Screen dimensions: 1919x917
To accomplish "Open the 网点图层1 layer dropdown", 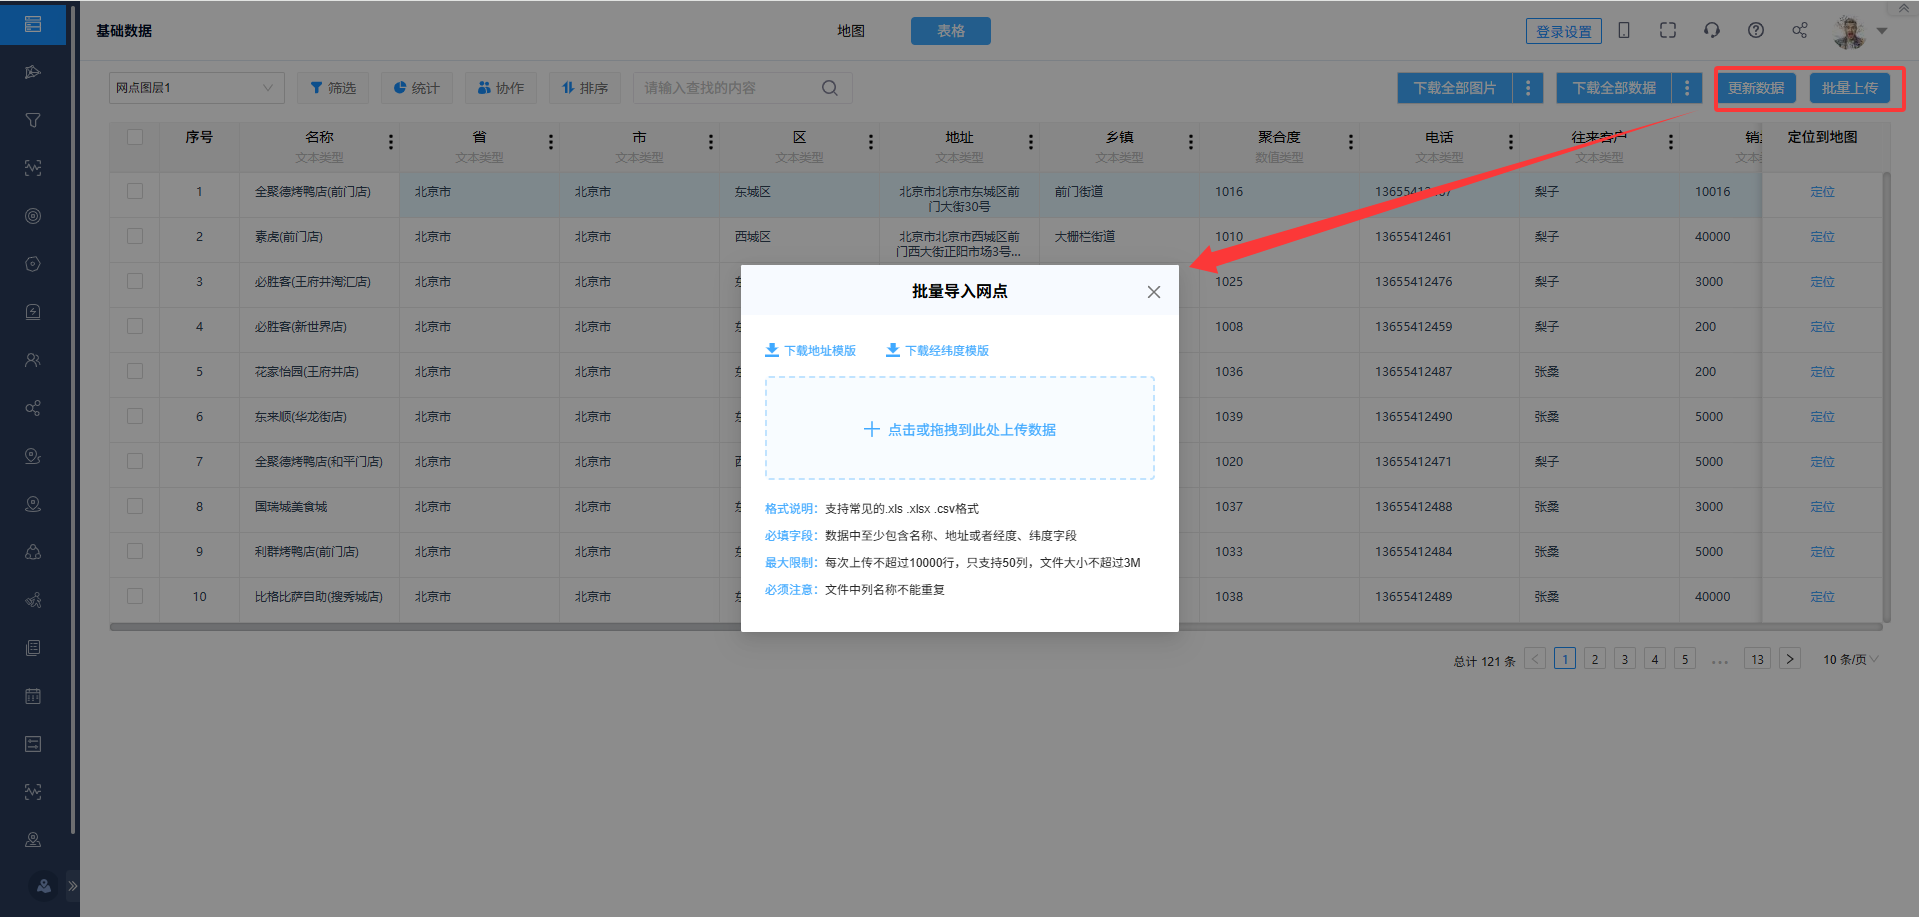I will click(x=196, y=88).
